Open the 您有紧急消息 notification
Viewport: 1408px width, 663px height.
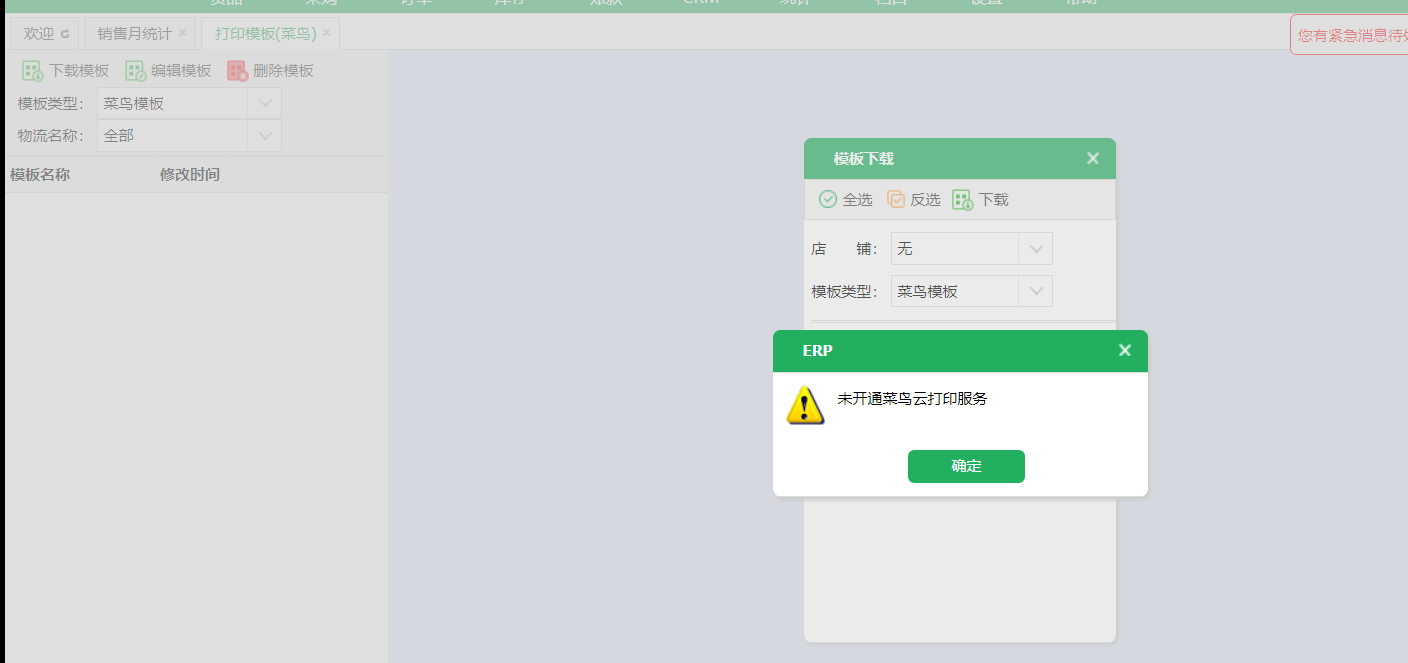[x=1350, y=35]
